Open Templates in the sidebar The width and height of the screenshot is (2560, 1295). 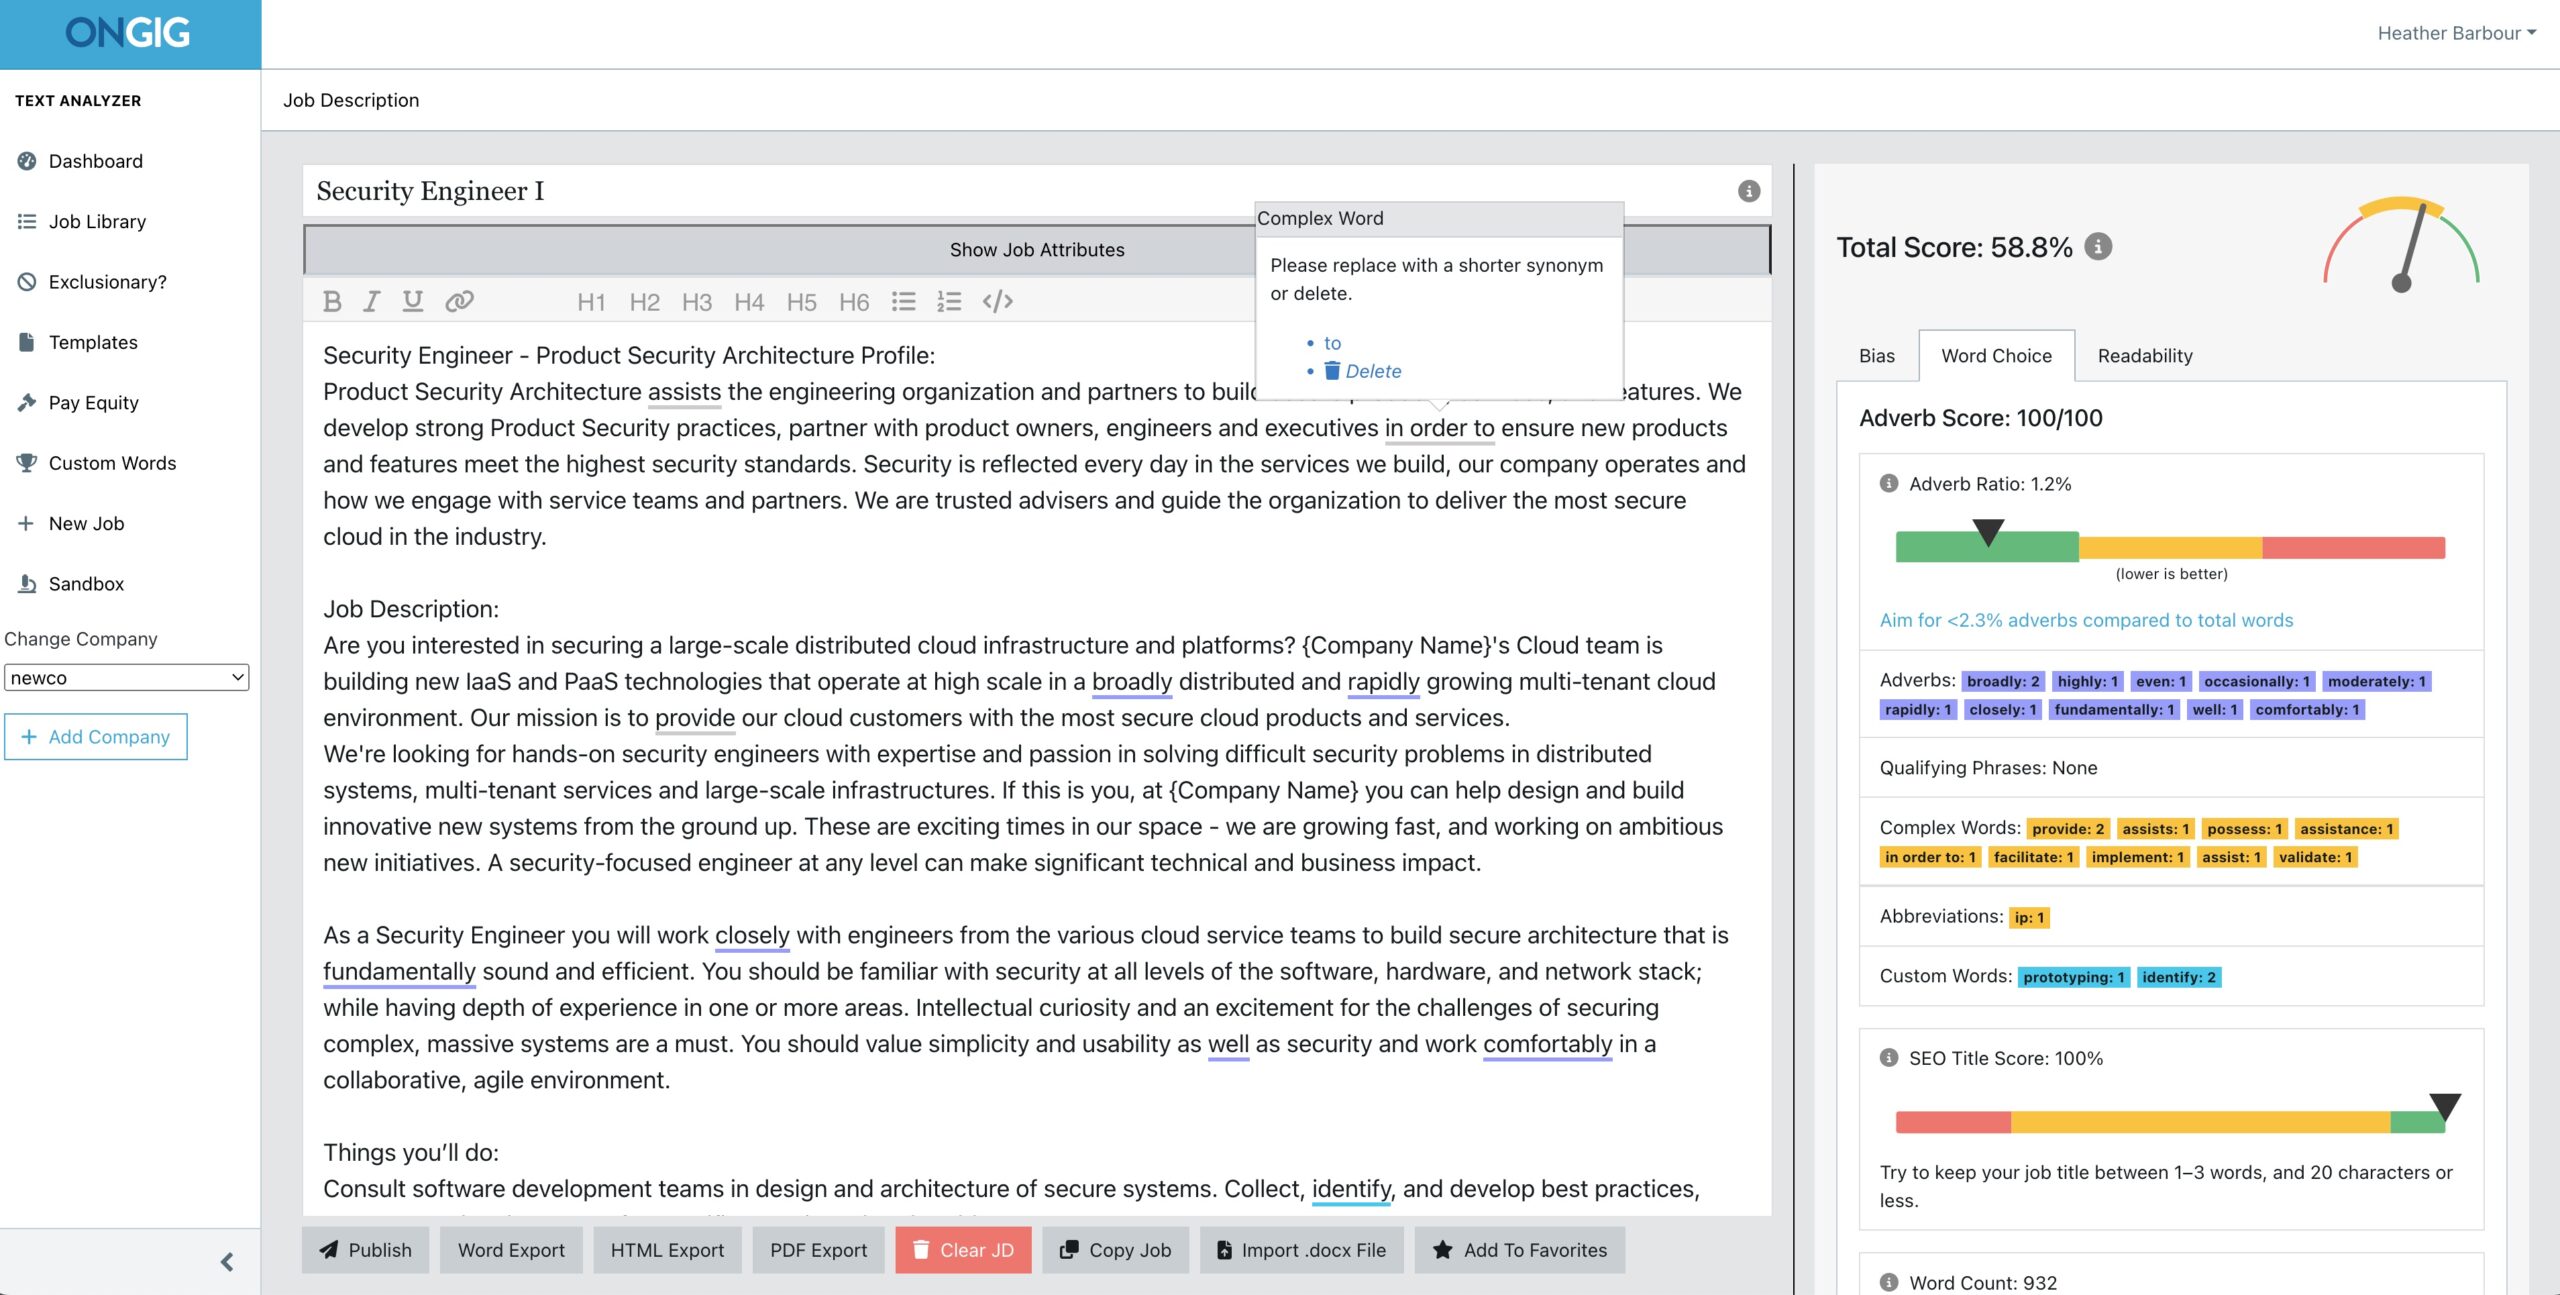(93, 342)
